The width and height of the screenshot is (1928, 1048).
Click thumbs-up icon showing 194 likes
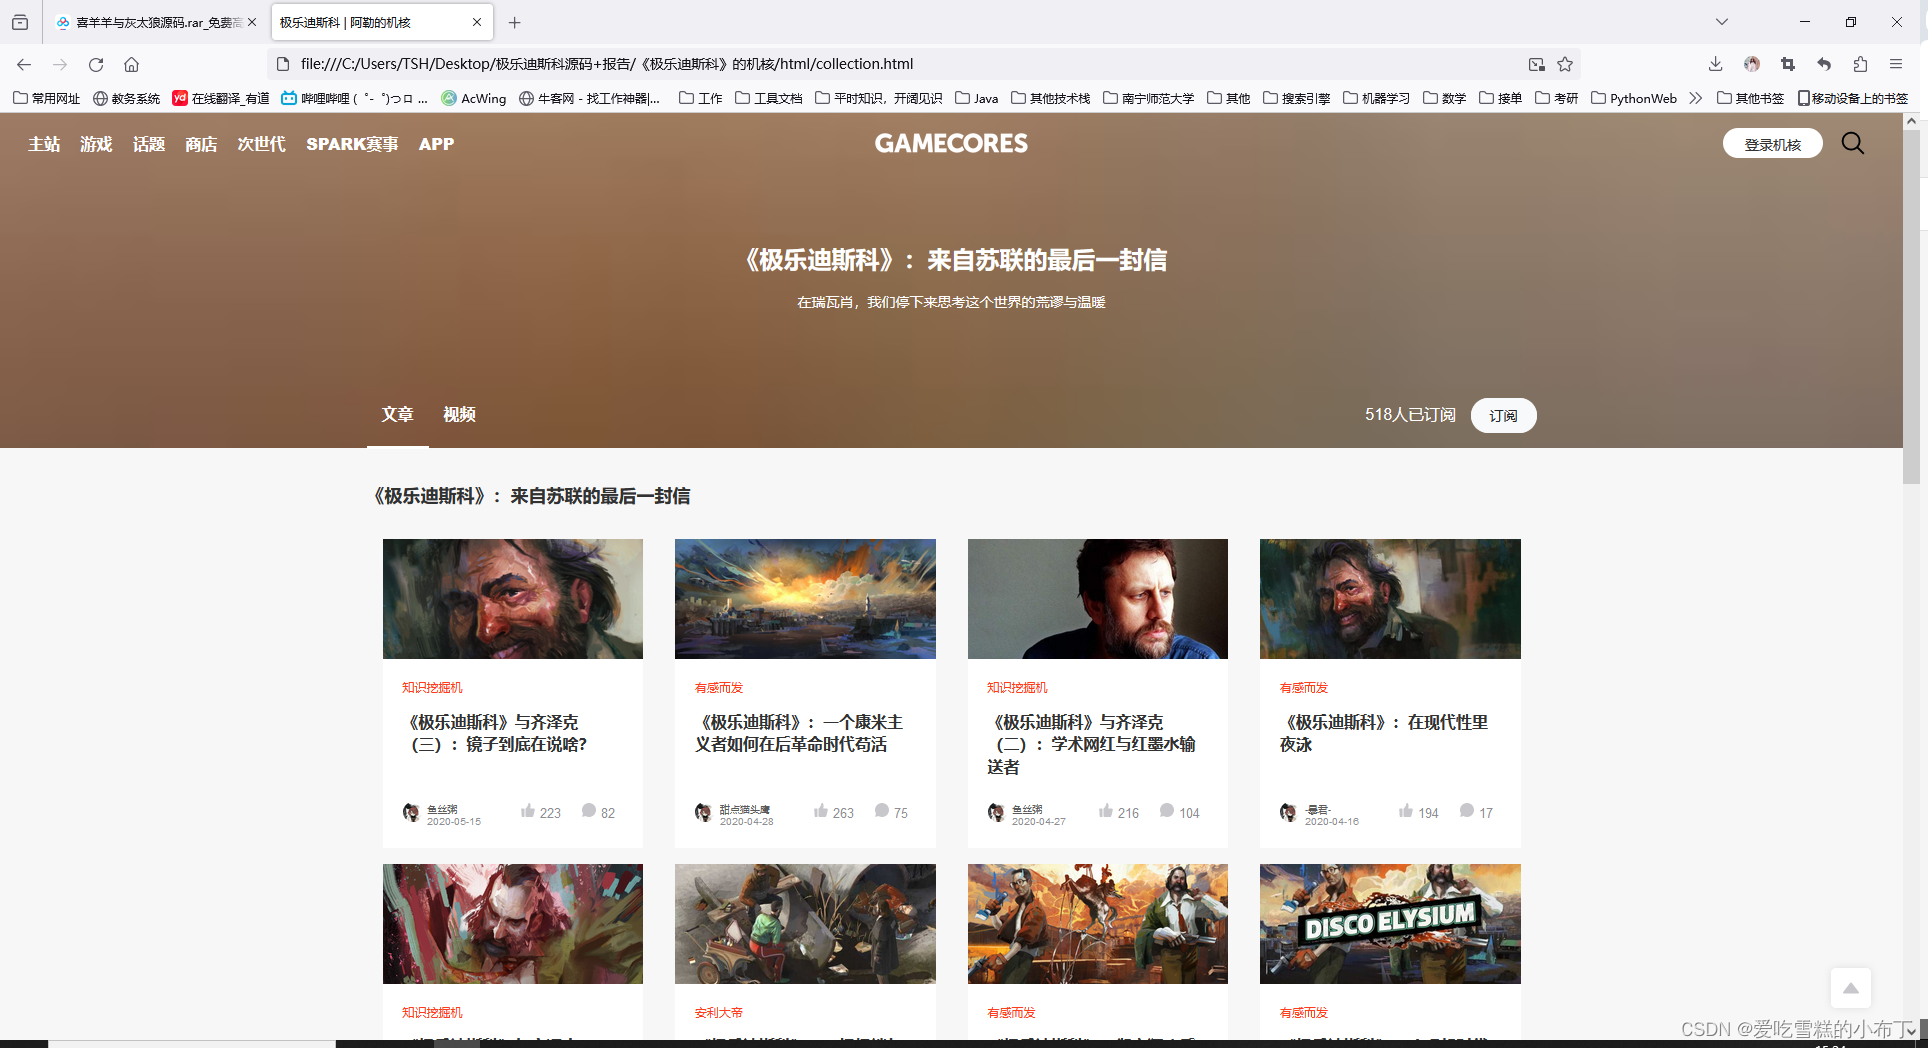click(1406, 811)
